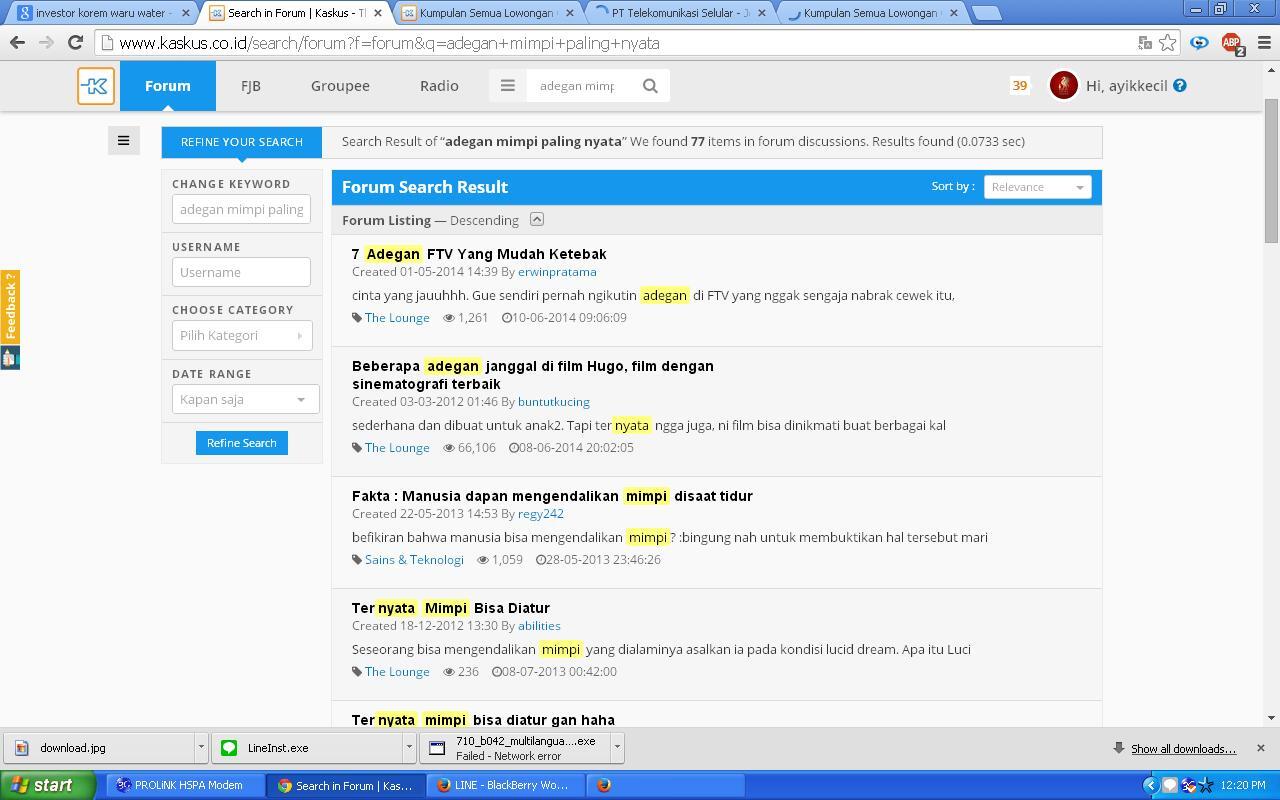This screenshot has height=800, width=1280.
Task: Click Refine Your Search header
Action: tap(242, 142)
